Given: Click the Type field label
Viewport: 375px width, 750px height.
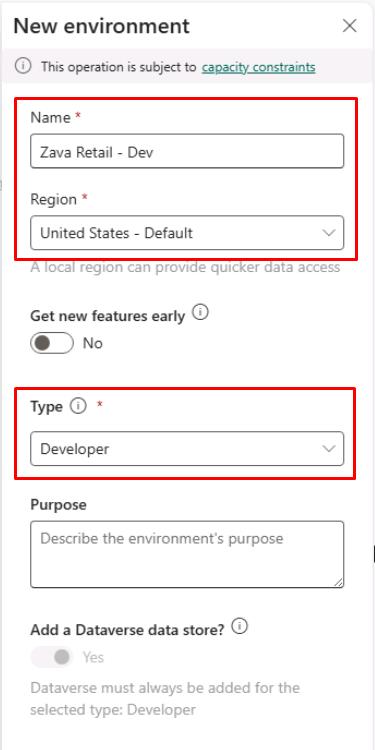Looking at the screenshot, I should (46, 407).
